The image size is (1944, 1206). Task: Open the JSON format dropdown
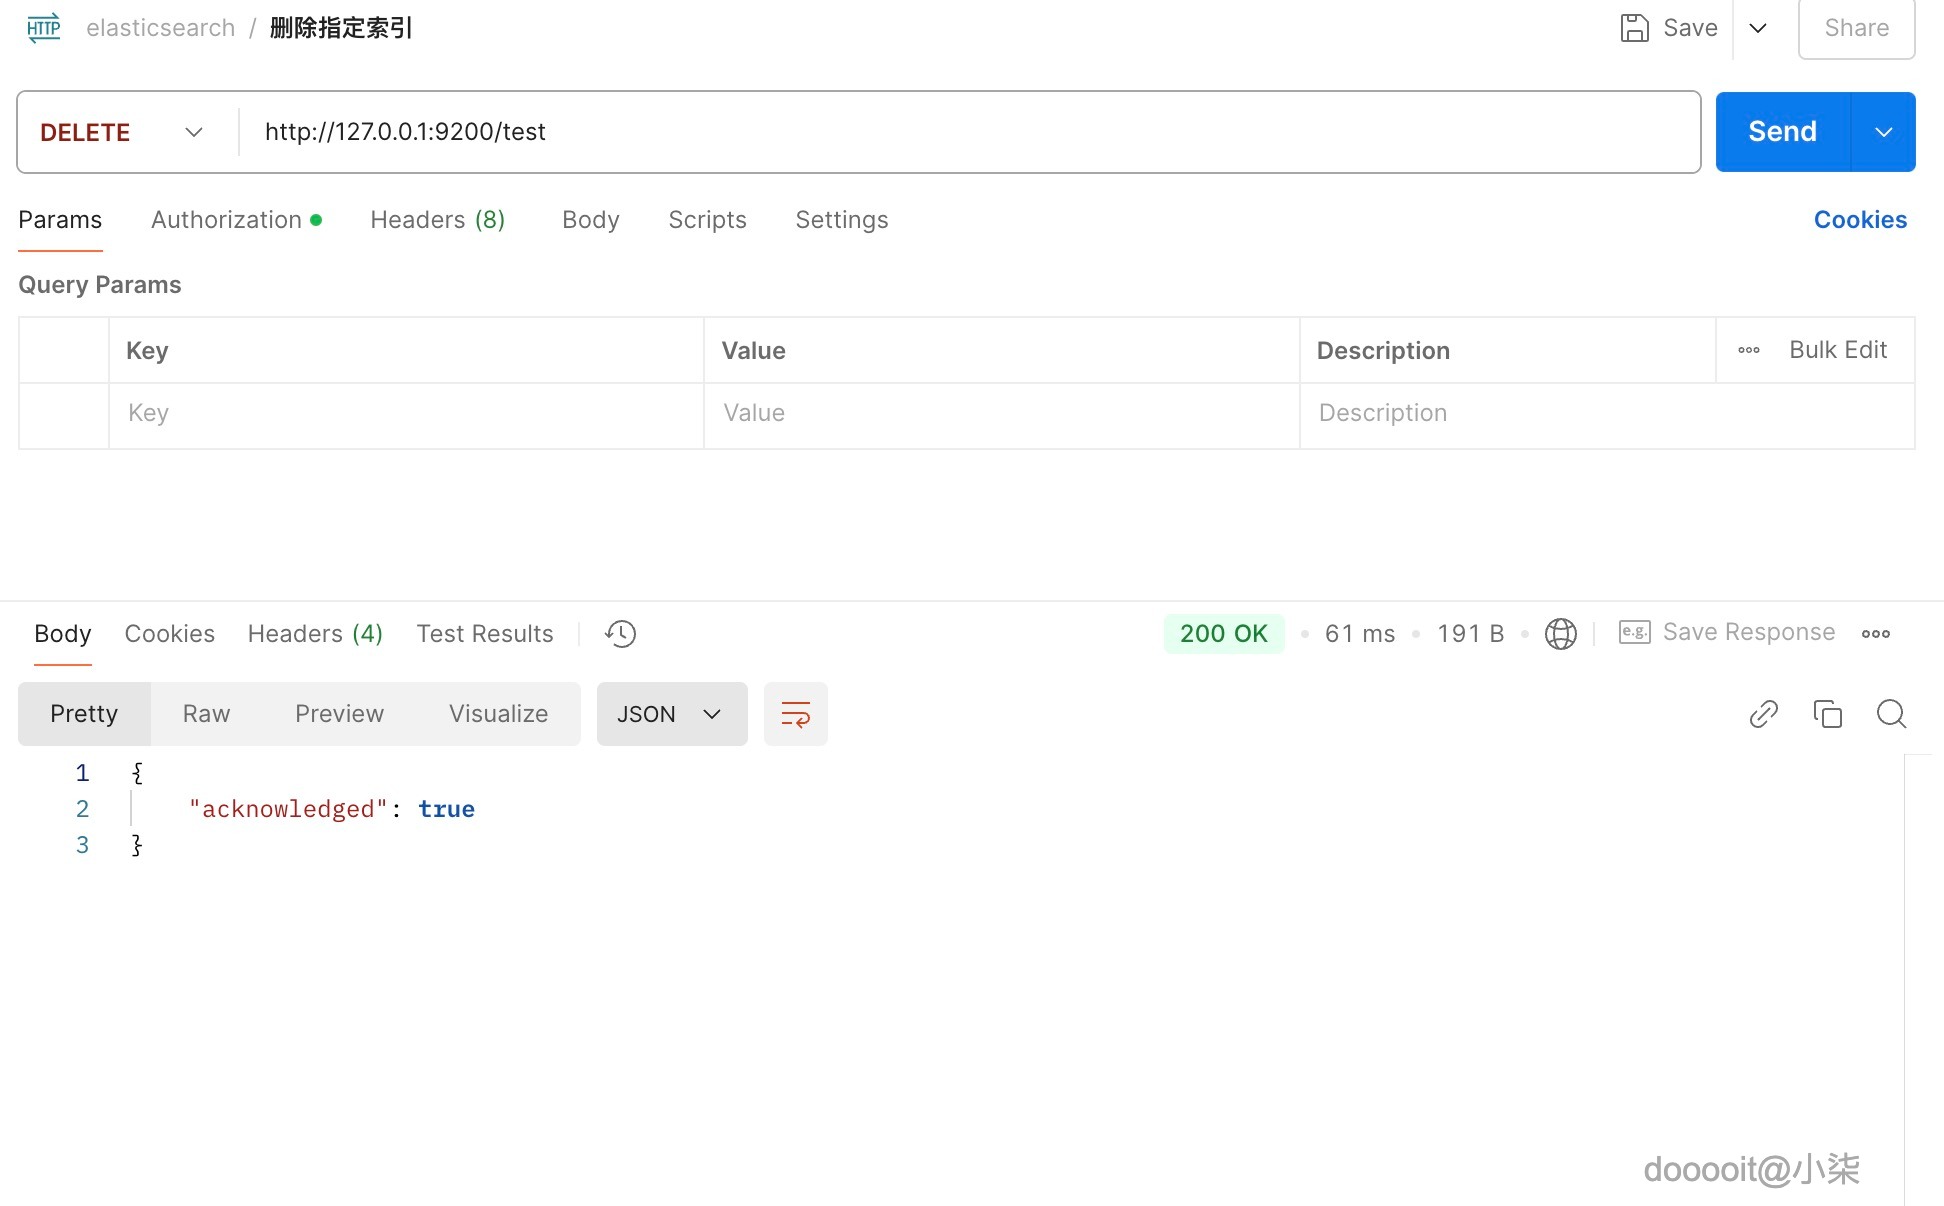click(671, 714)
